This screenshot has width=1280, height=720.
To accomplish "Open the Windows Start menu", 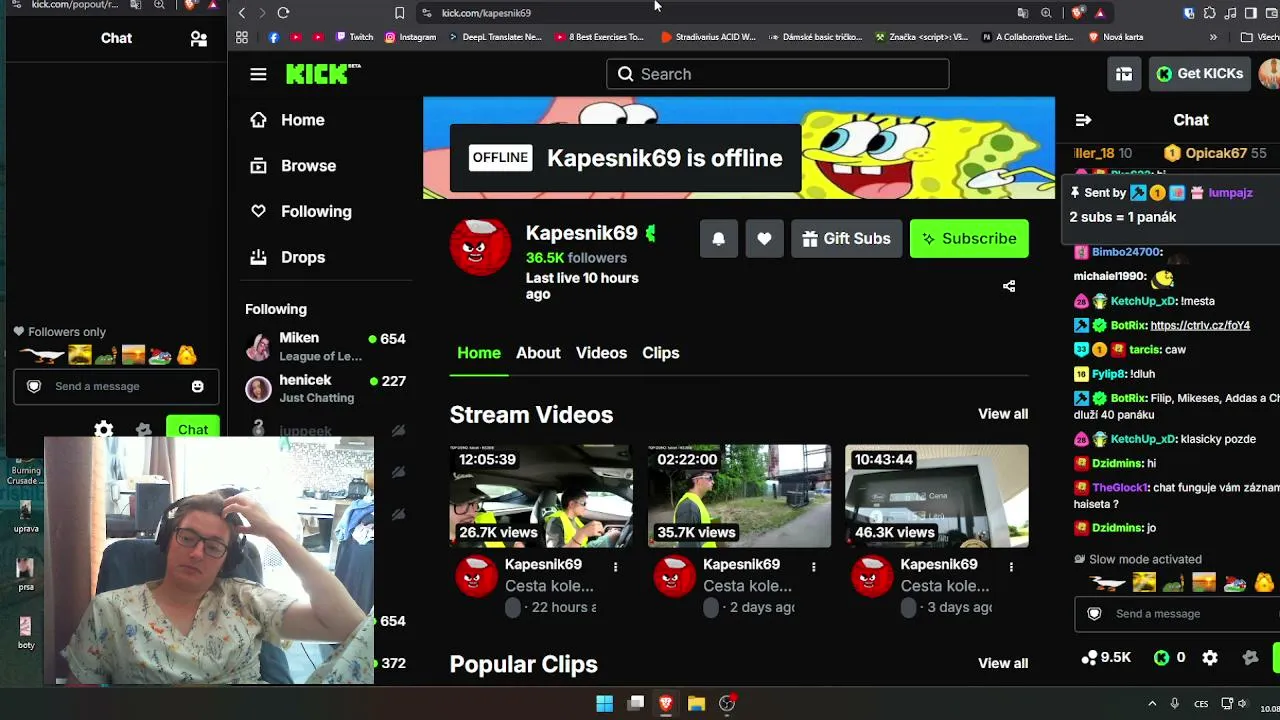I will click(x=604, y=704).
